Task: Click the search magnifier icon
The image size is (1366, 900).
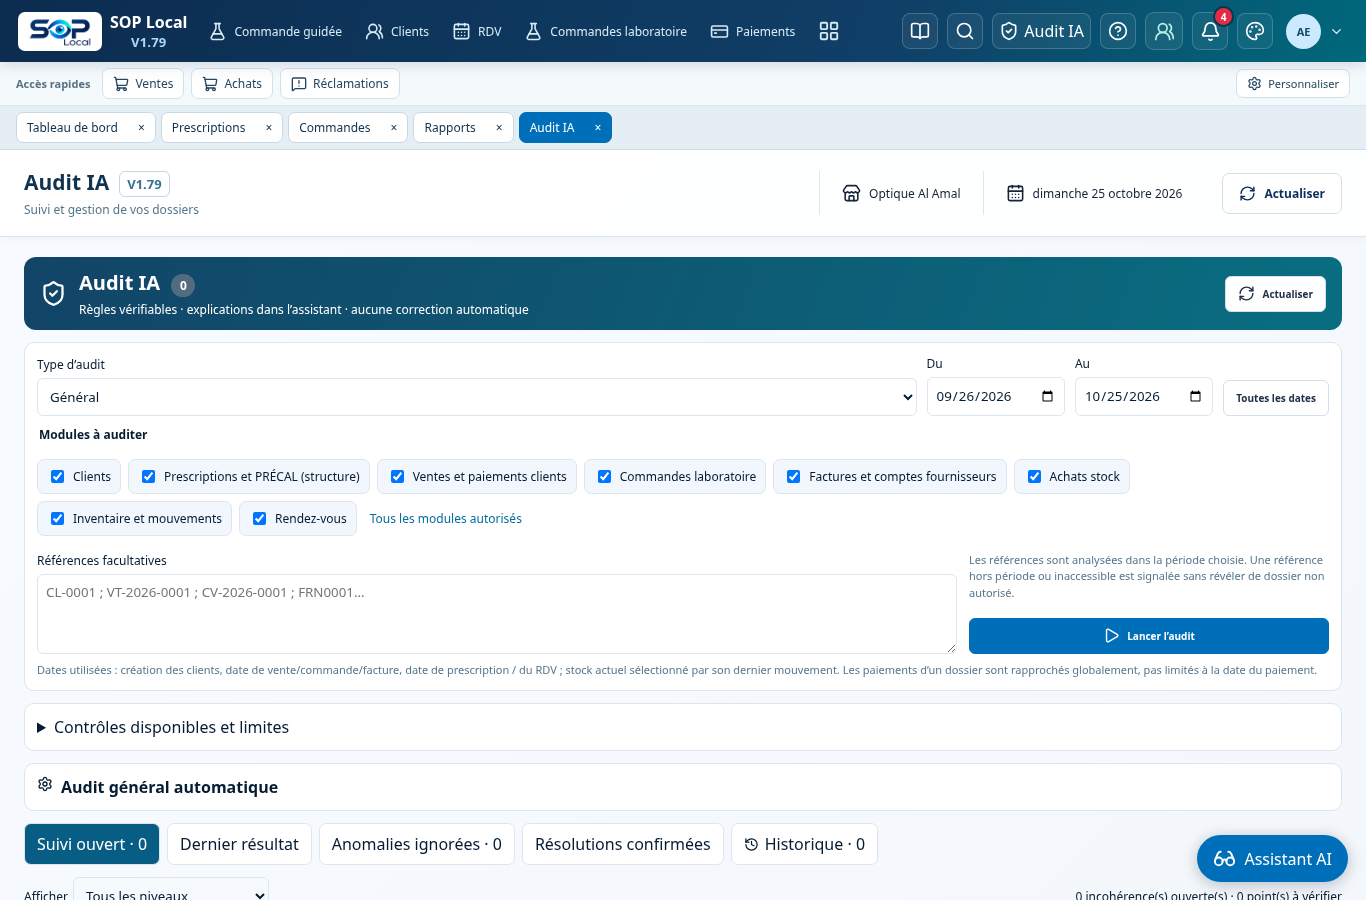Action: 965,31
